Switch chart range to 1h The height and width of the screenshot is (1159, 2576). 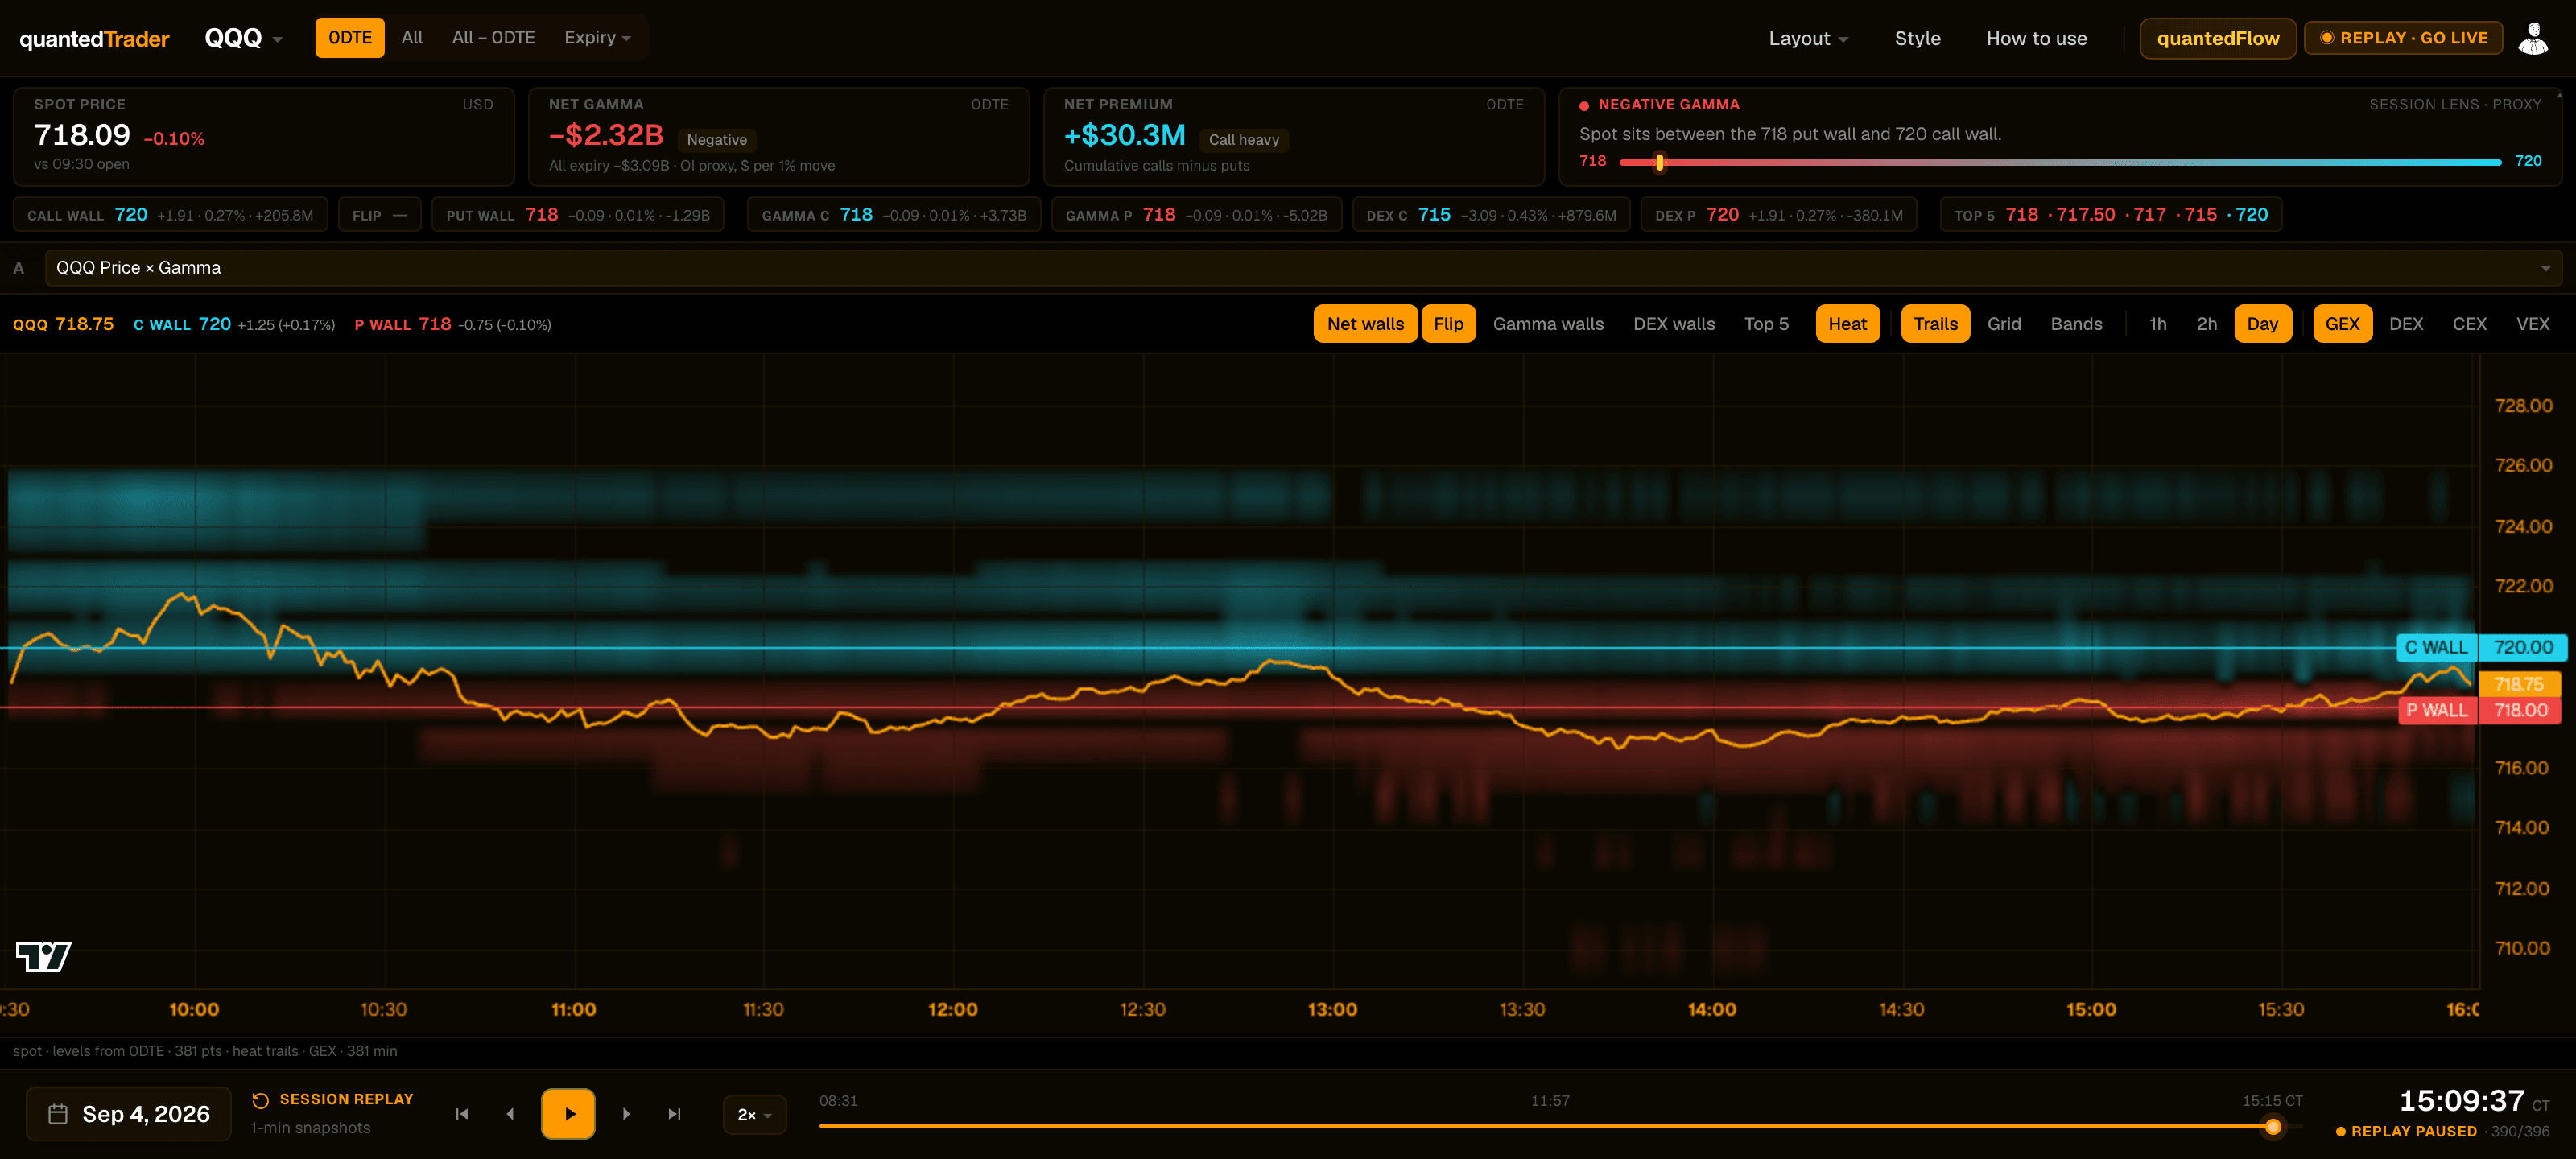point(2158,324)
